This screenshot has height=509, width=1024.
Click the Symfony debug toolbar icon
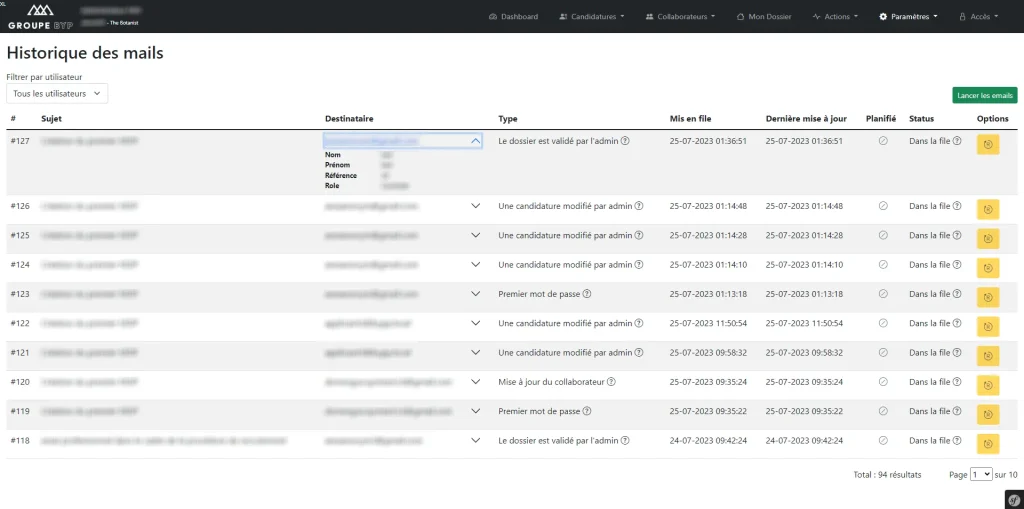pyautogui.click(x=1014, y=500)
